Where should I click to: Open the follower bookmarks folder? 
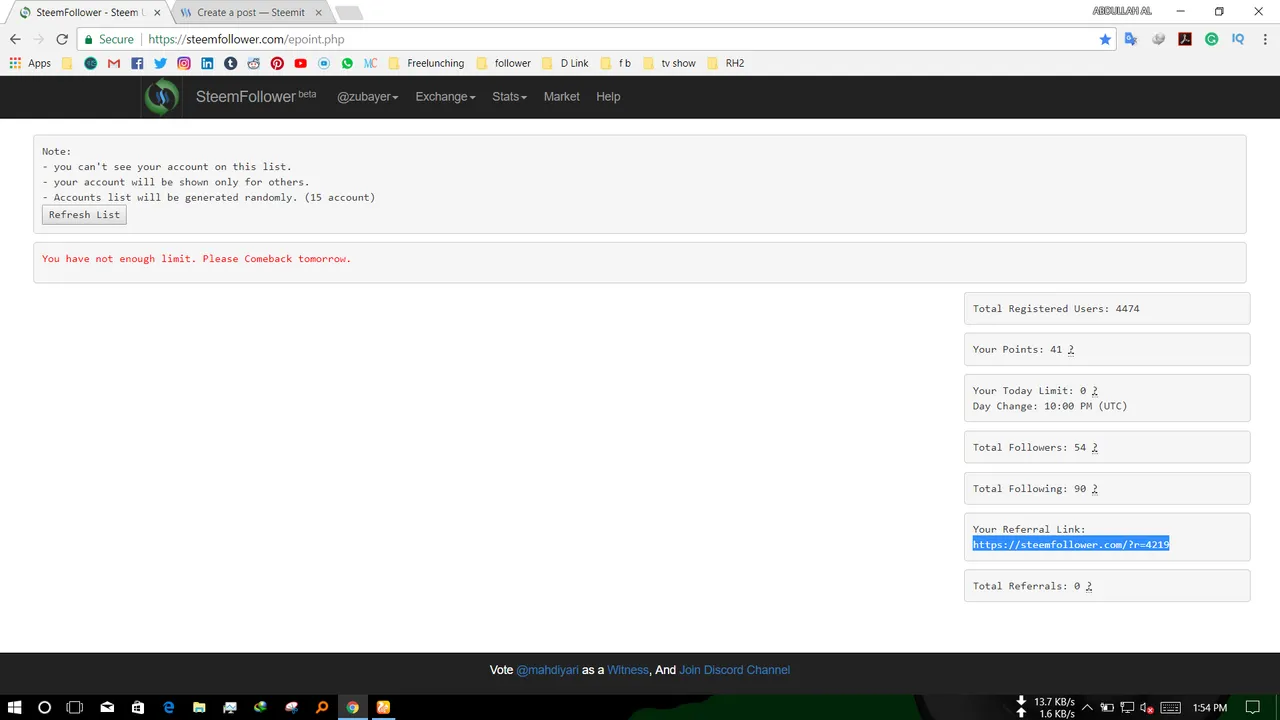[x=503, y=63]
